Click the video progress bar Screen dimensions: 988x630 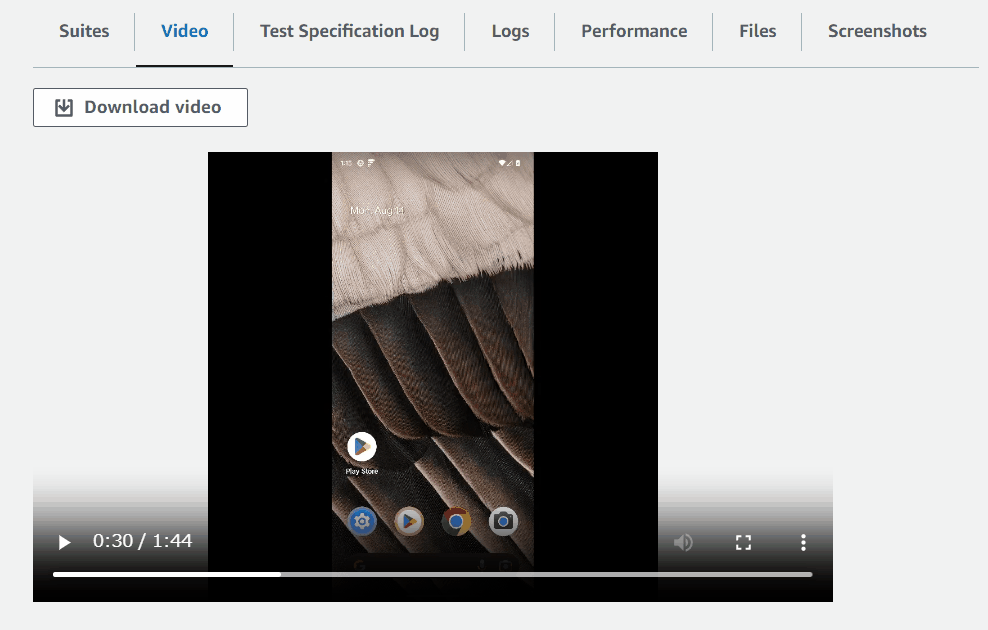tap(432, 574)
